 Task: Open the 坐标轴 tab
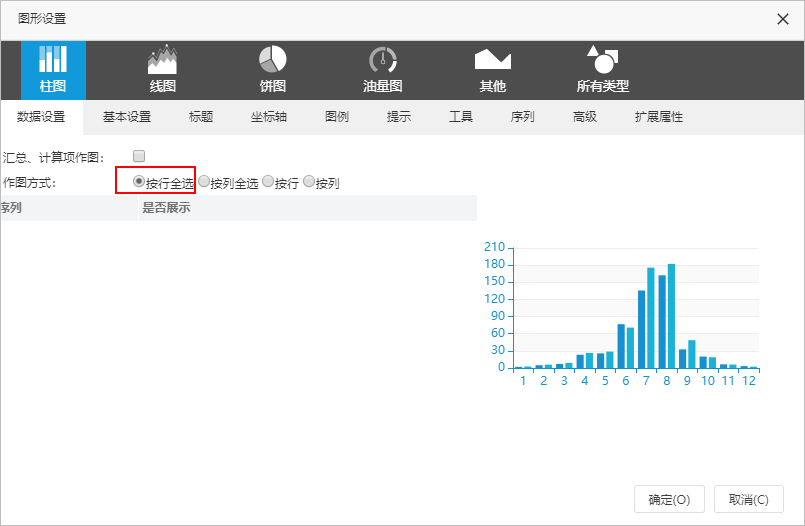269,117
